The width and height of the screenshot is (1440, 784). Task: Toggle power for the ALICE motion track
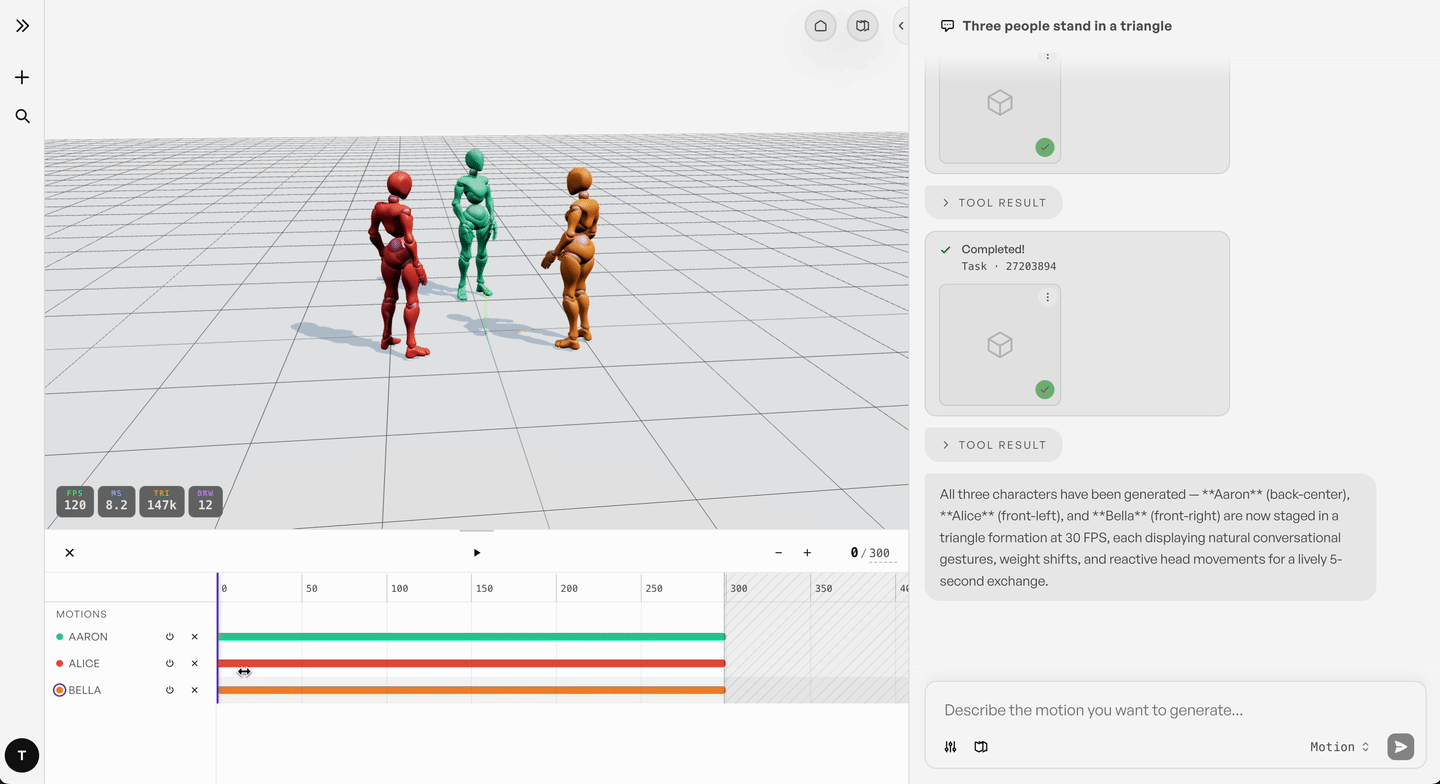click(x=170, y=664)
